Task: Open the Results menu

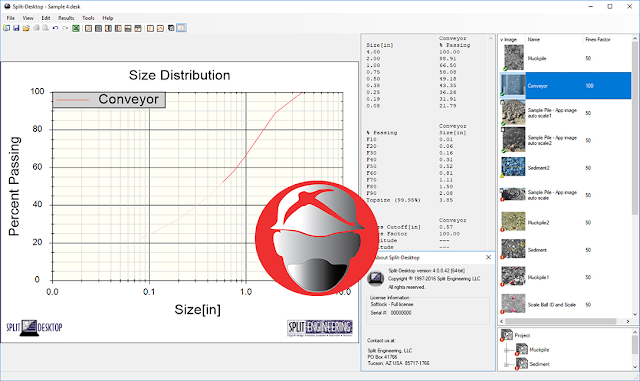Action: point(66,18)
